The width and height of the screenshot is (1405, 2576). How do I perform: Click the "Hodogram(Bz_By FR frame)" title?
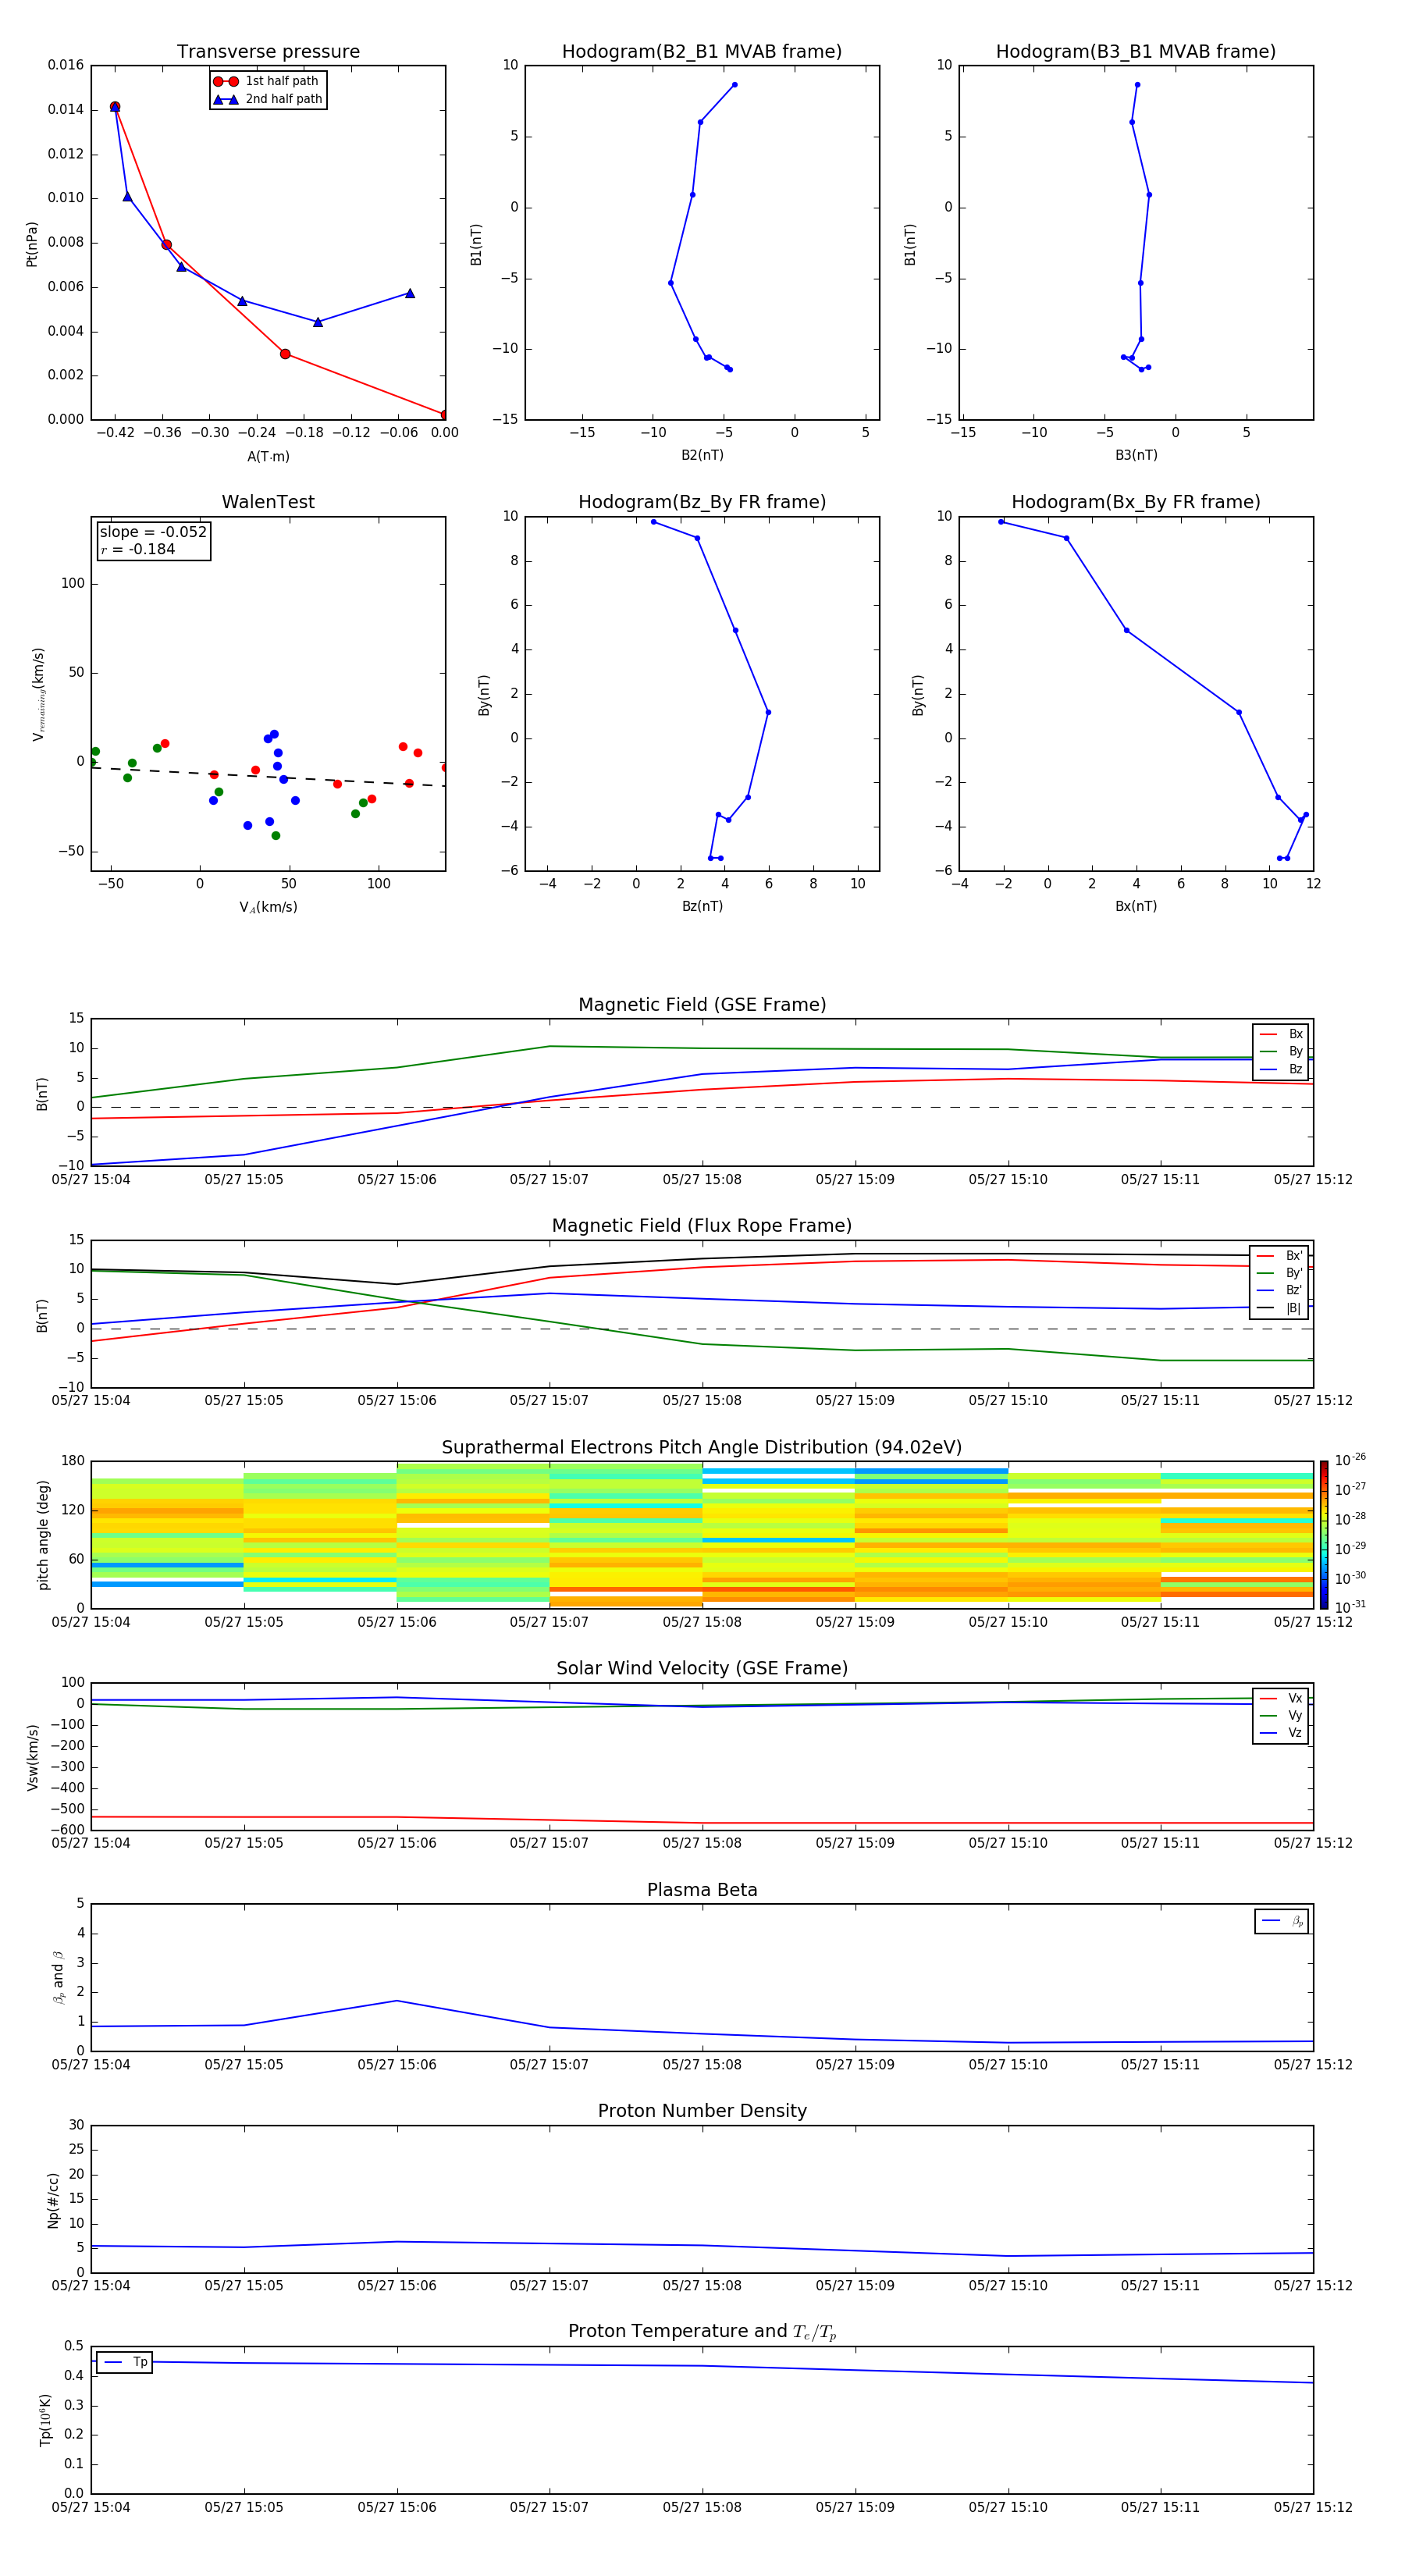tap(702, 502)
